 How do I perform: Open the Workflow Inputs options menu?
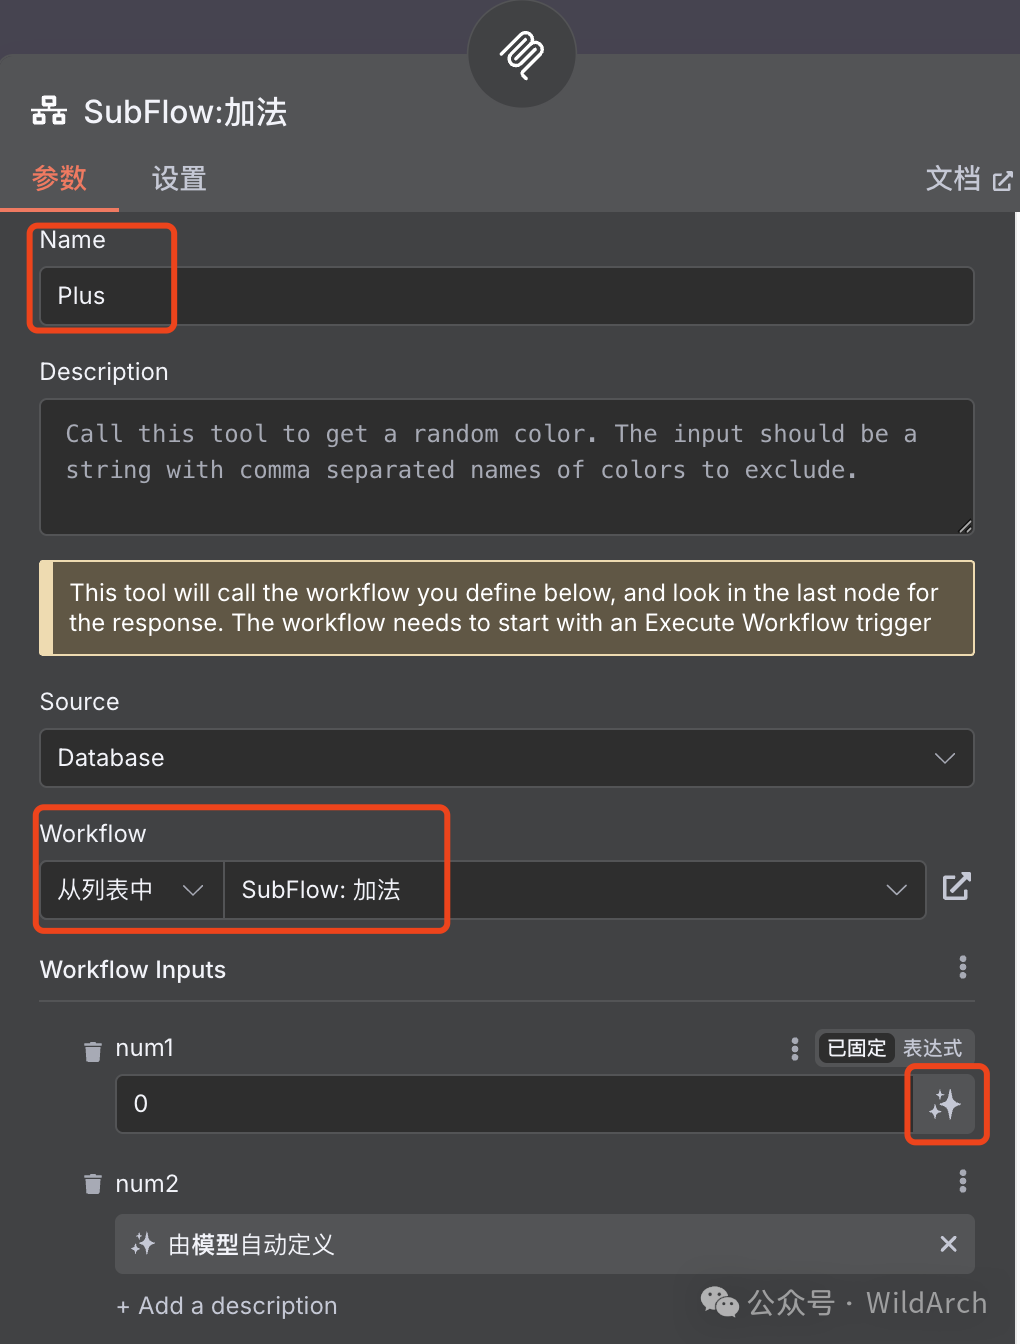963,967
